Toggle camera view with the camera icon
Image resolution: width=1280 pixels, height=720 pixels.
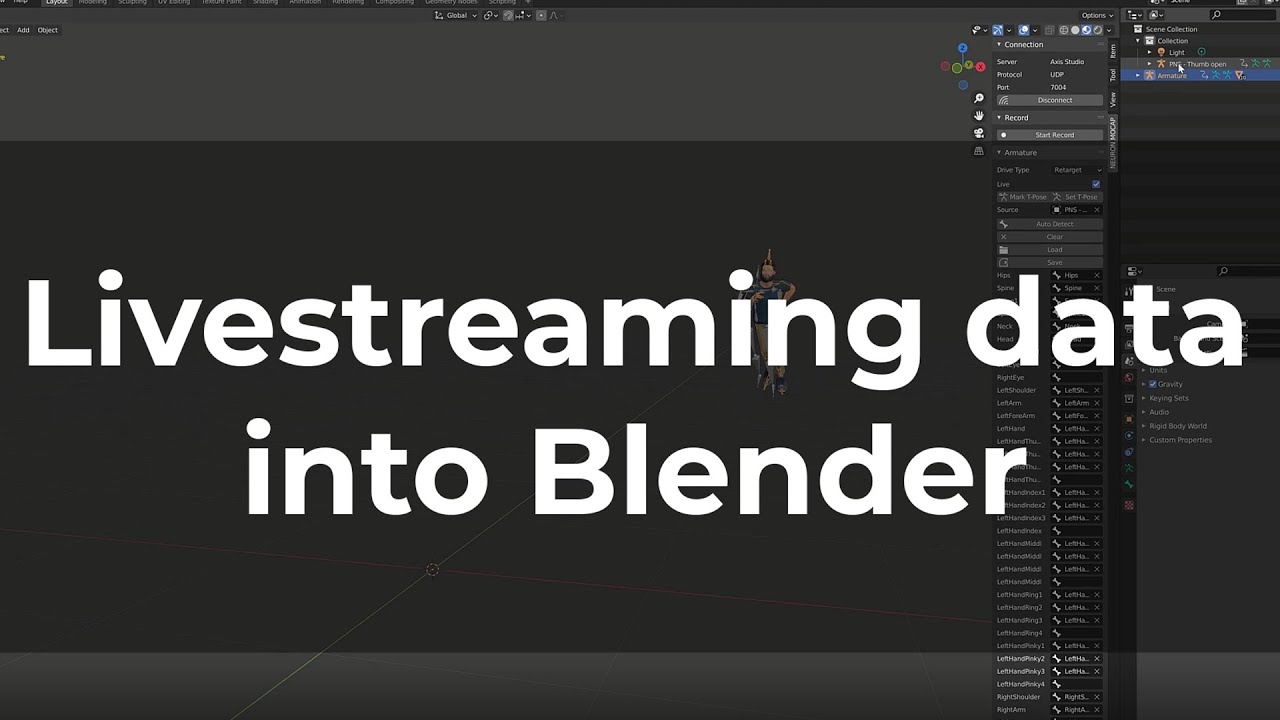[x=979, y=133]
